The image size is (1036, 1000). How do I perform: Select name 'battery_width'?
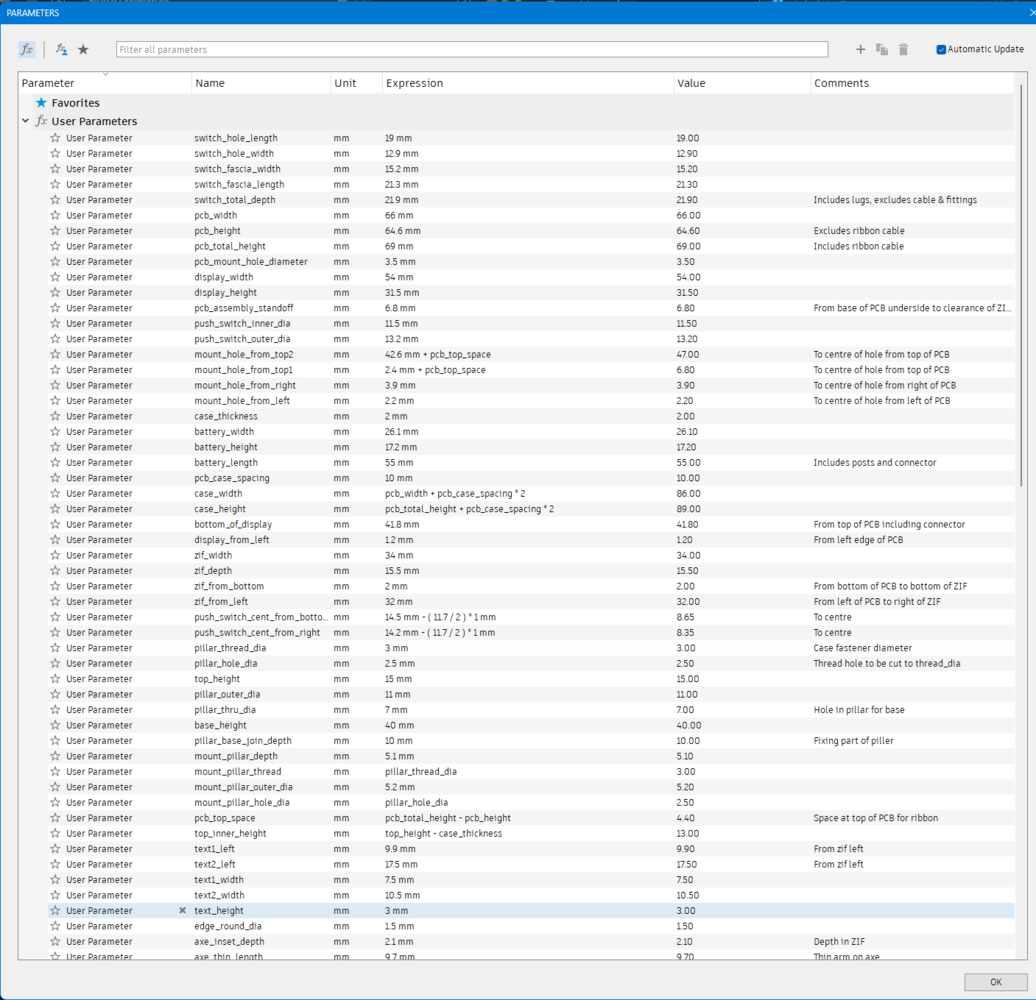[x=224, y=432]
